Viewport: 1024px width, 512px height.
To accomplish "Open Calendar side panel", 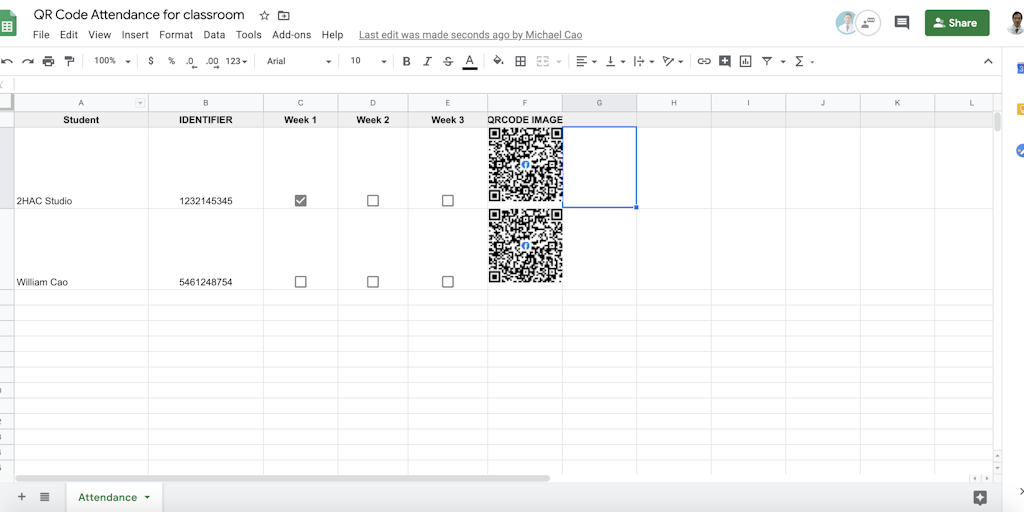I will (1019, 69).
